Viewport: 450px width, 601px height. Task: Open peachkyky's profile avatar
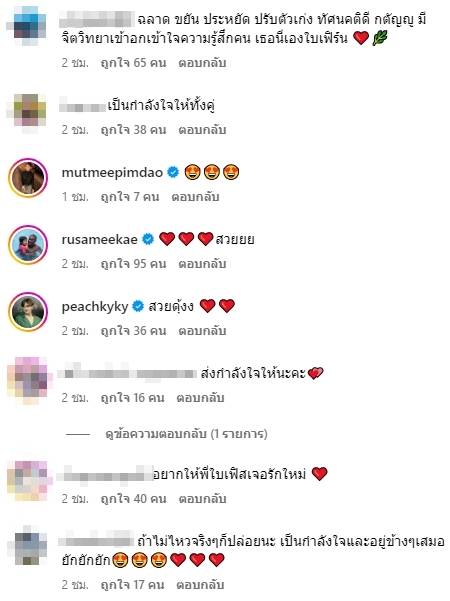tap(28, 312)
